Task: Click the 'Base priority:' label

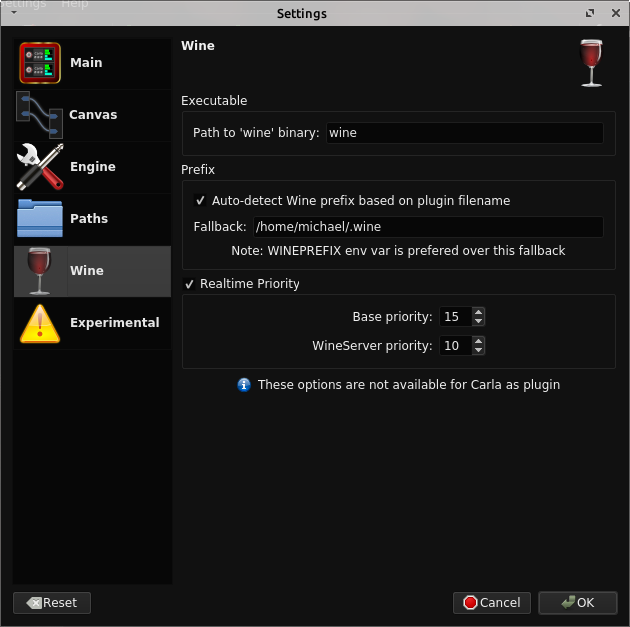Action: pyautogui.click(x=393, y=317)
